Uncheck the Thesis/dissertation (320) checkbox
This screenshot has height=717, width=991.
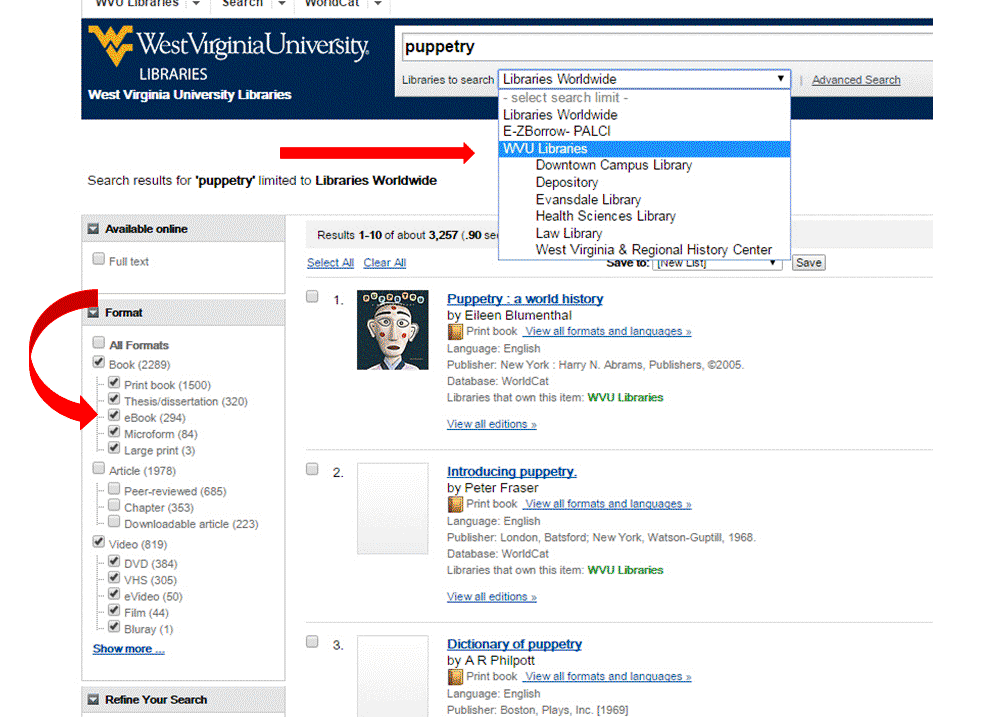pyautogui.click(x=114, y=398)
